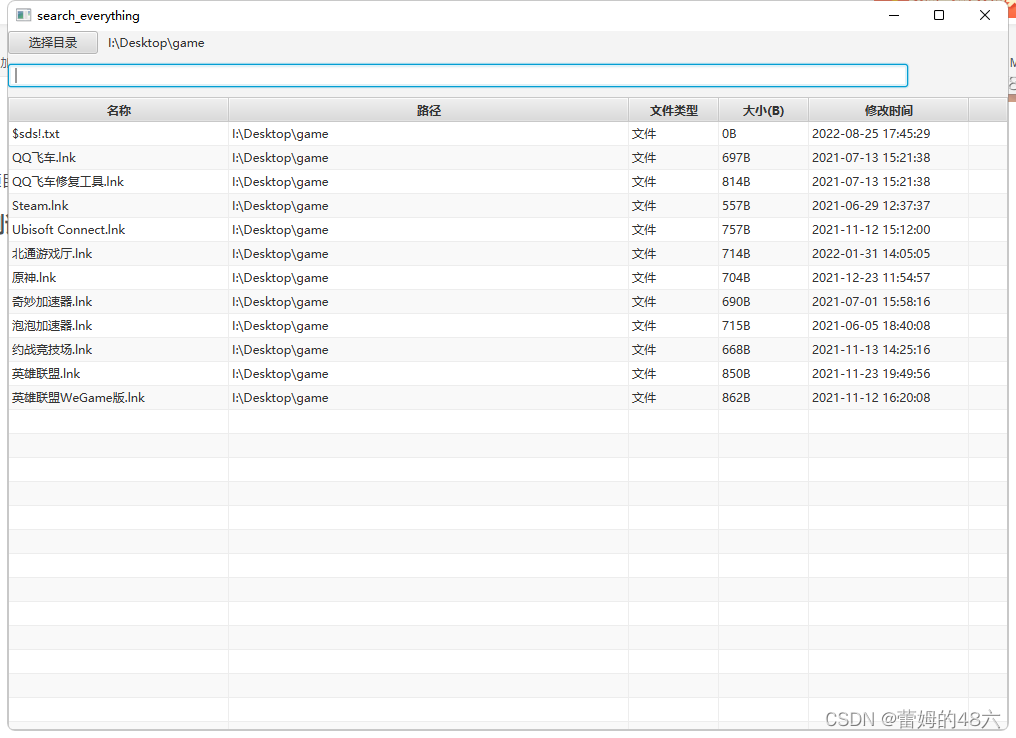The height and width of the screenshot is (738, 1016).
Task: Sort by the 路径 column header
Action: 428,110
